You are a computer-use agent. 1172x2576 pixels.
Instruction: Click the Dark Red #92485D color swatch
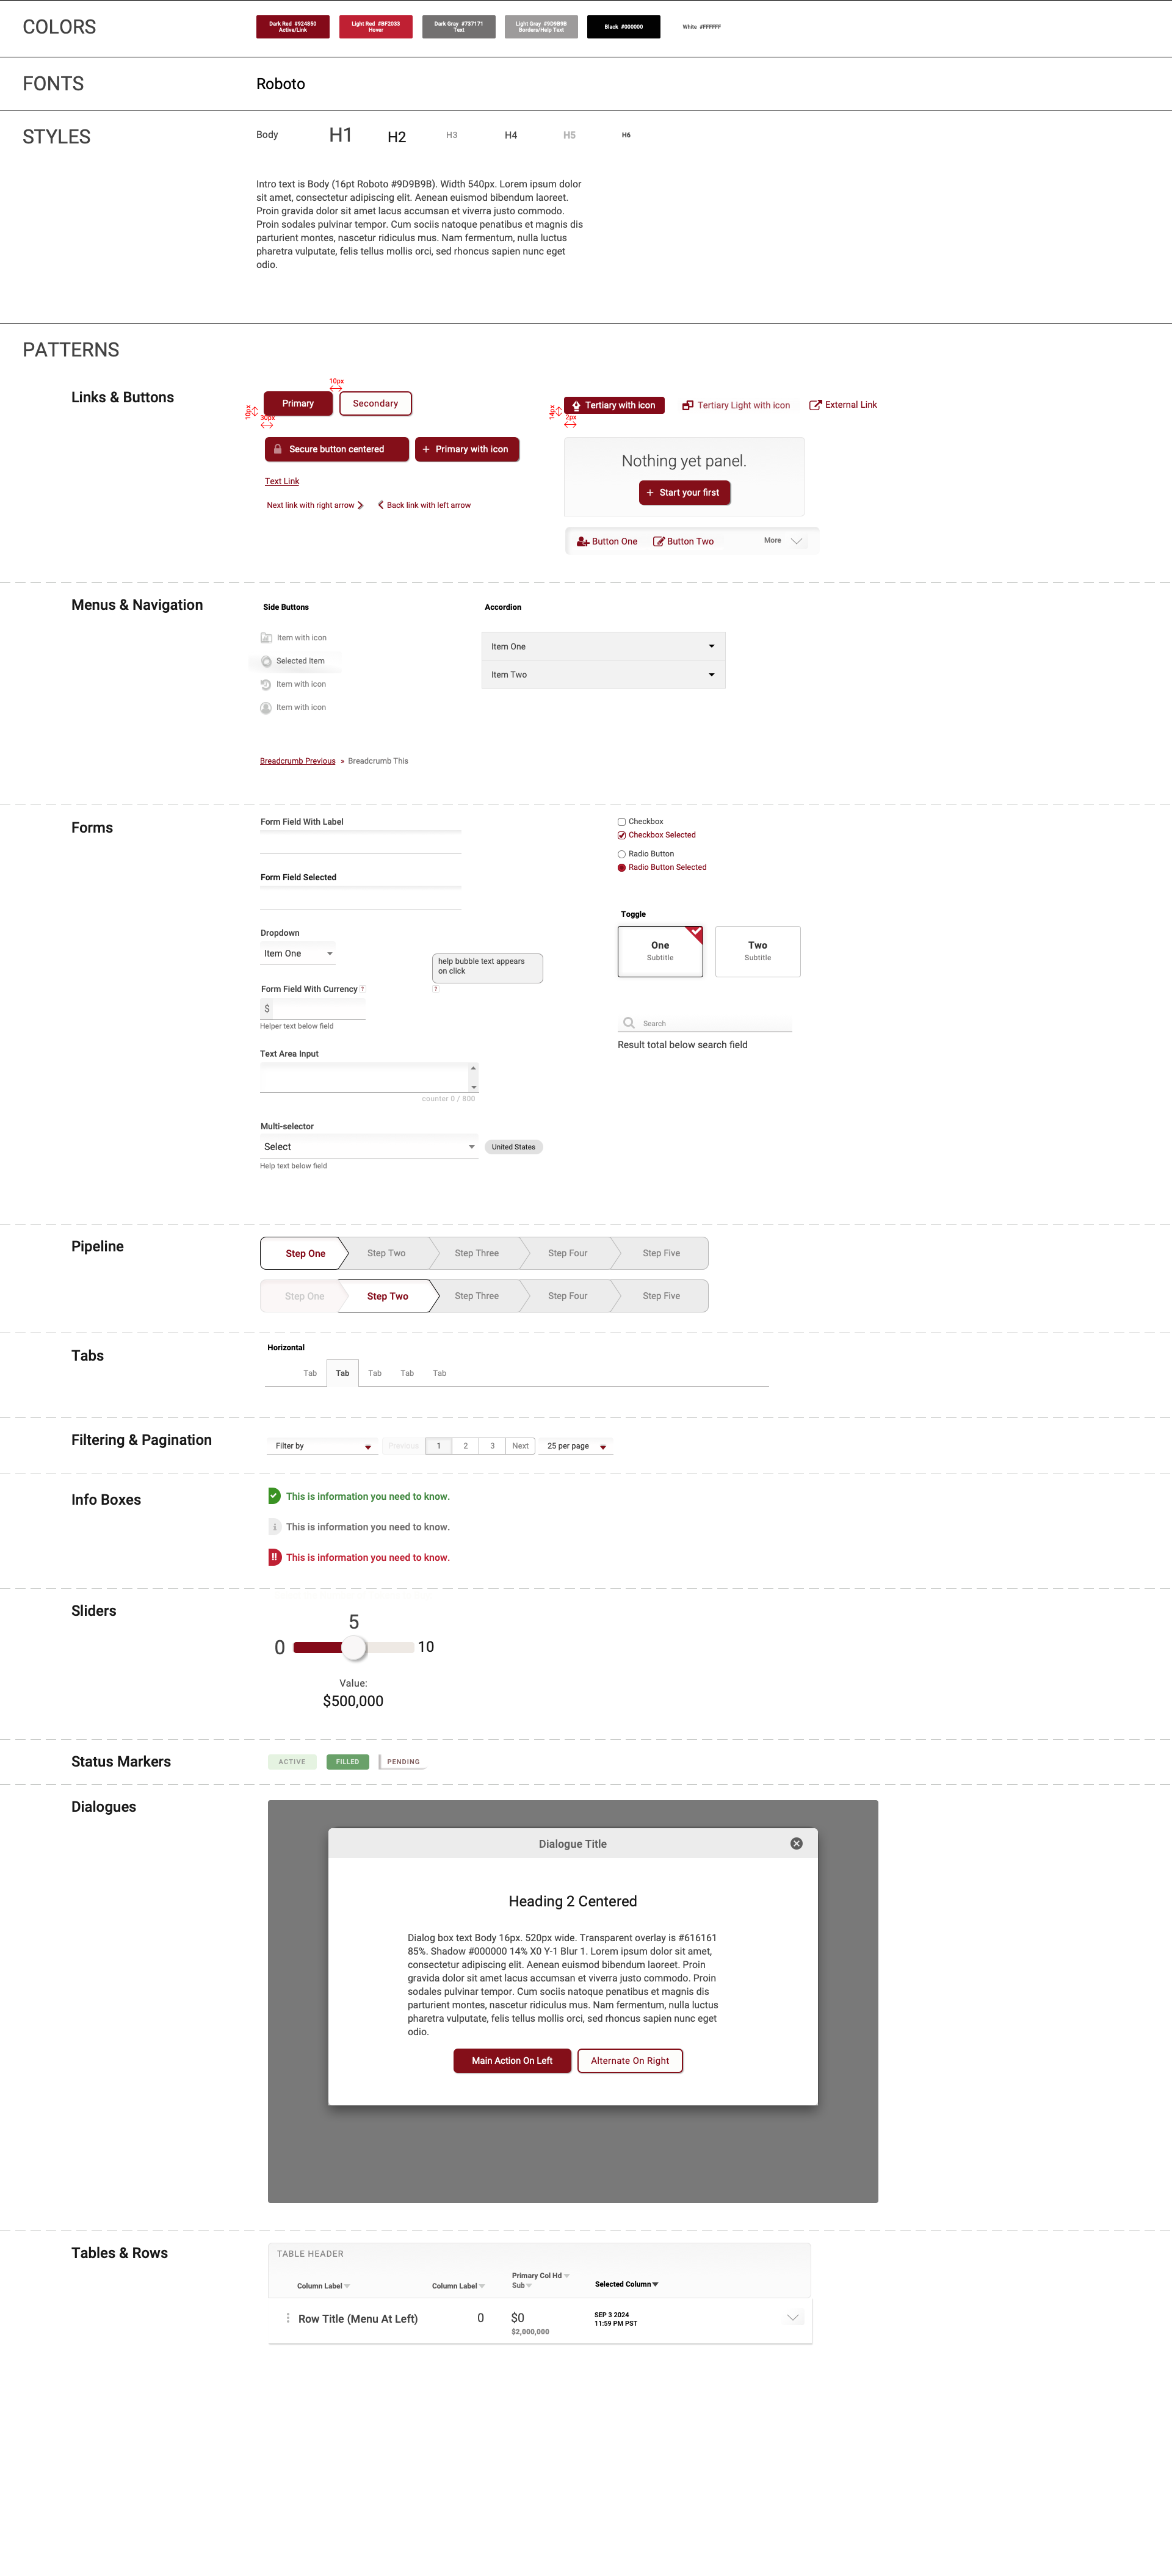coord(293,27)
